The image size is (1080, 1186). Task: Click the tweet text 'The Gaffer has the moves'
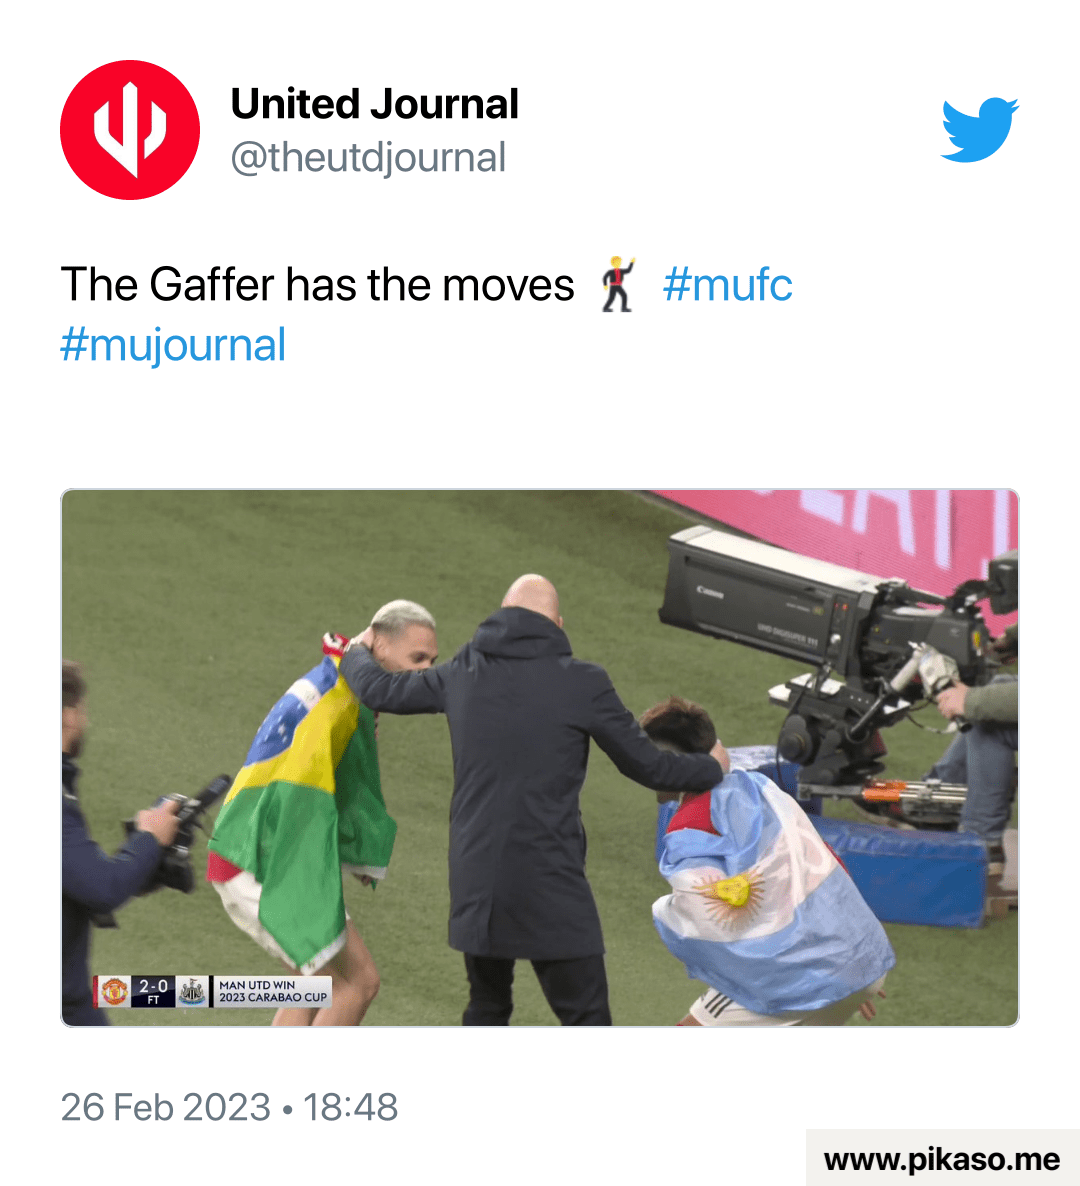coord(318,285)
